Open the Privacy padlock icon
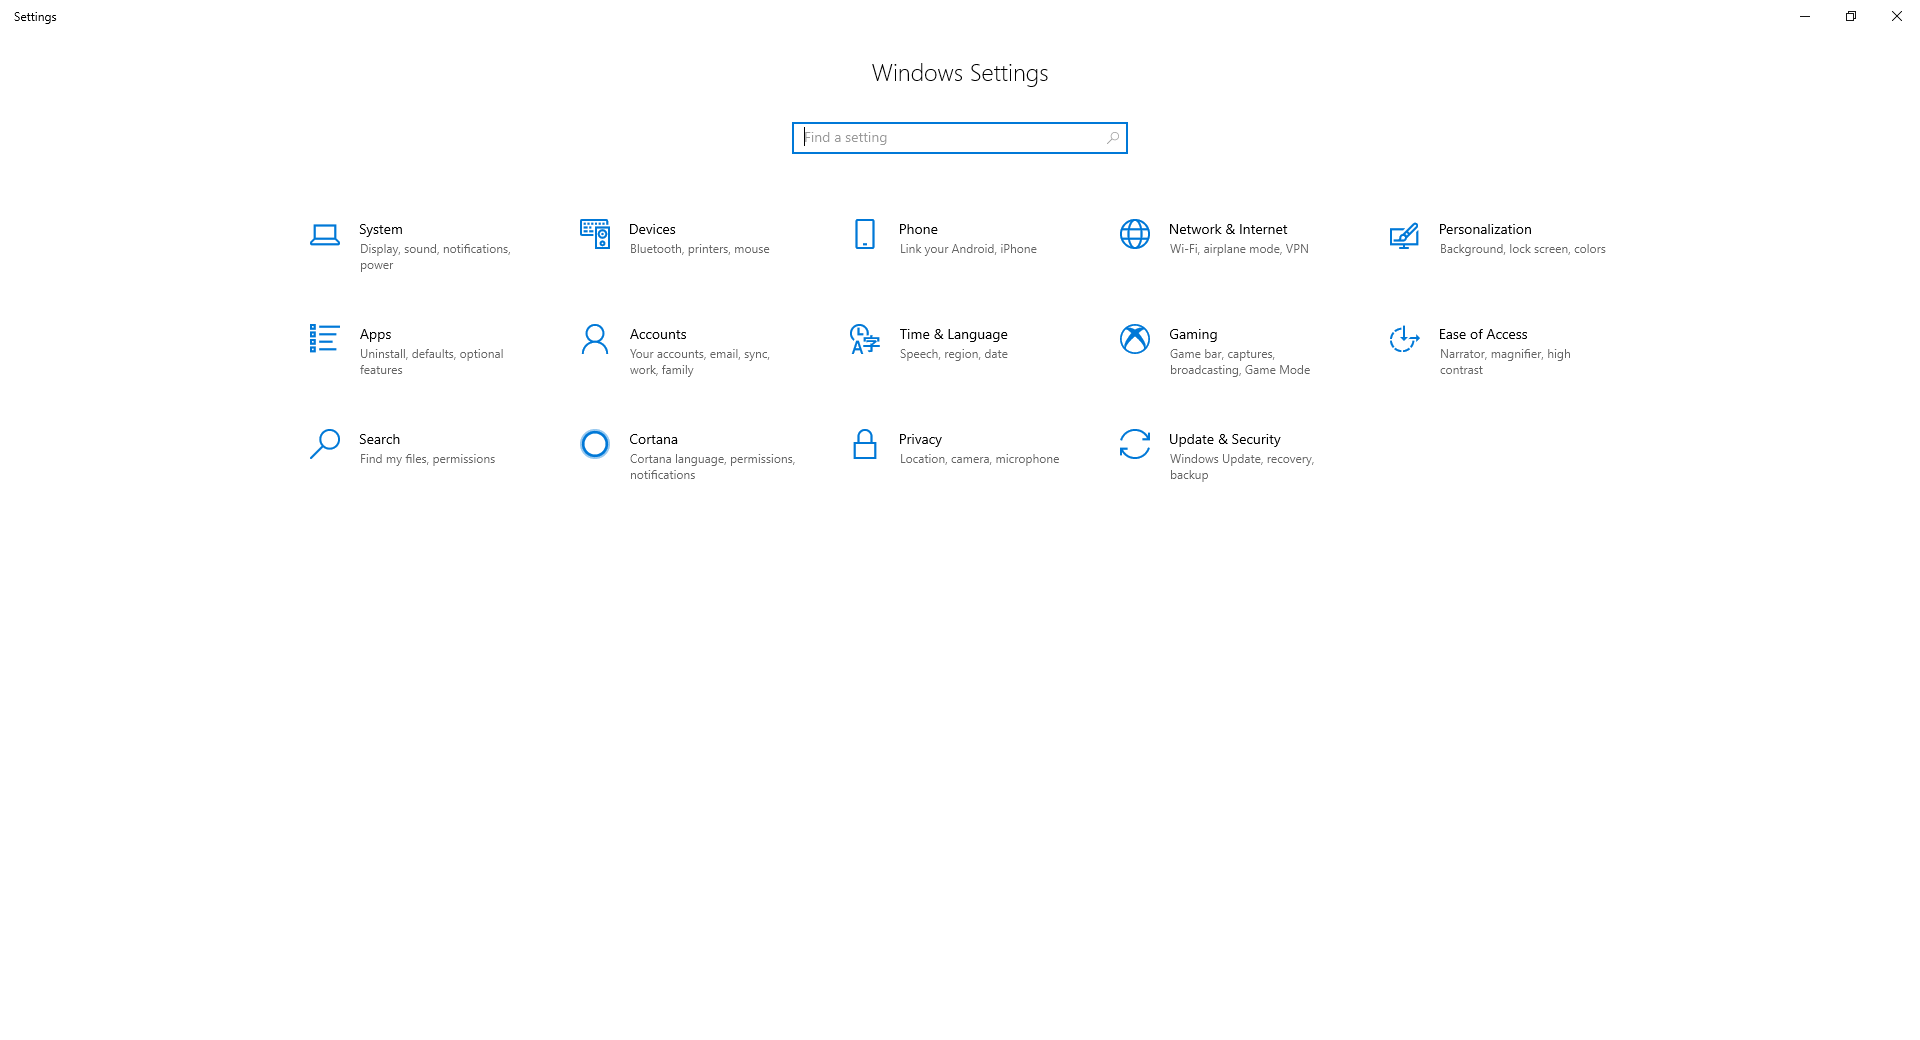This screenshot has width=1920, height=1040. click(x=865, y=444)
